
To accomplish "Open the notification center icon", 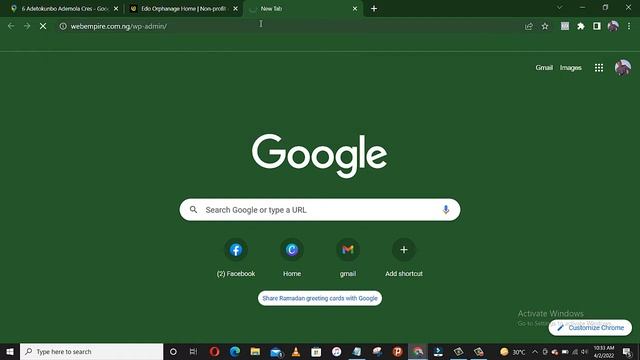I will click(x=627, y=351).
